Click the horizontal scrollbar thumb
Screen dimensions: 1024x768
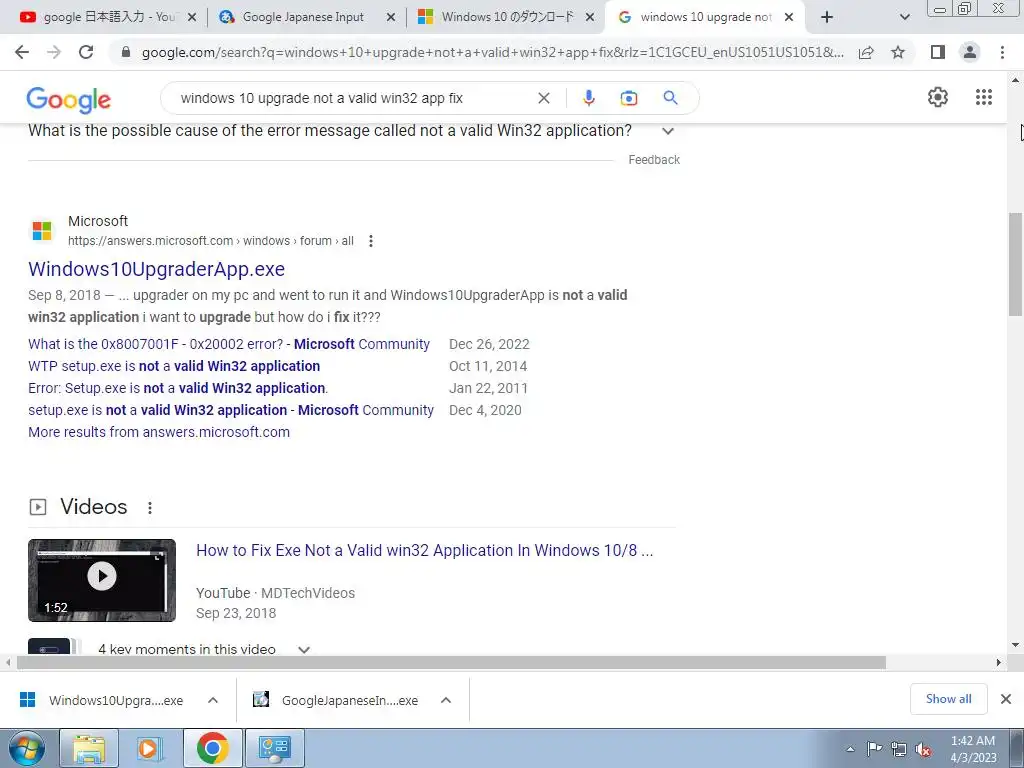tap(451, 662)
